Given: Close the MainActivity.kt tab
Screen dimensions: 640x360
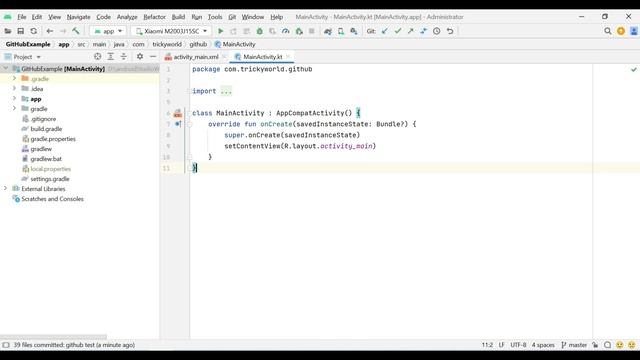Looking at the screenshot, I should point(288,57).
